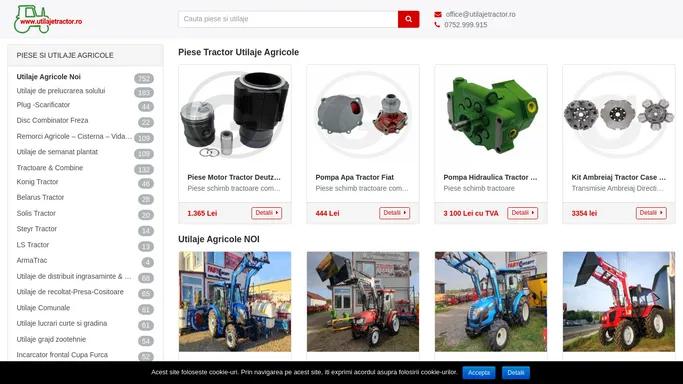Select ArmaTrac in sidebar
Screen dimensions: 683x384
tap(32, 260)
